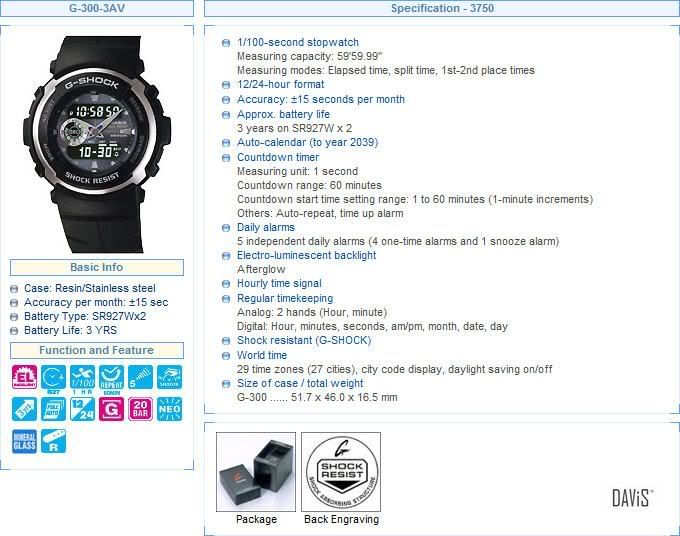Click the countdown REPEAT feature icon

(x=111, y=377)
